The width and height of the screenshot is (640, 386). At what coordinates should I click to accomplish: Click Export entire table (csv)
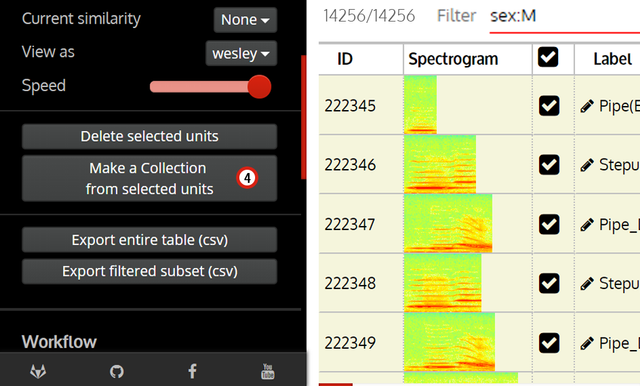tap(149, 240)
